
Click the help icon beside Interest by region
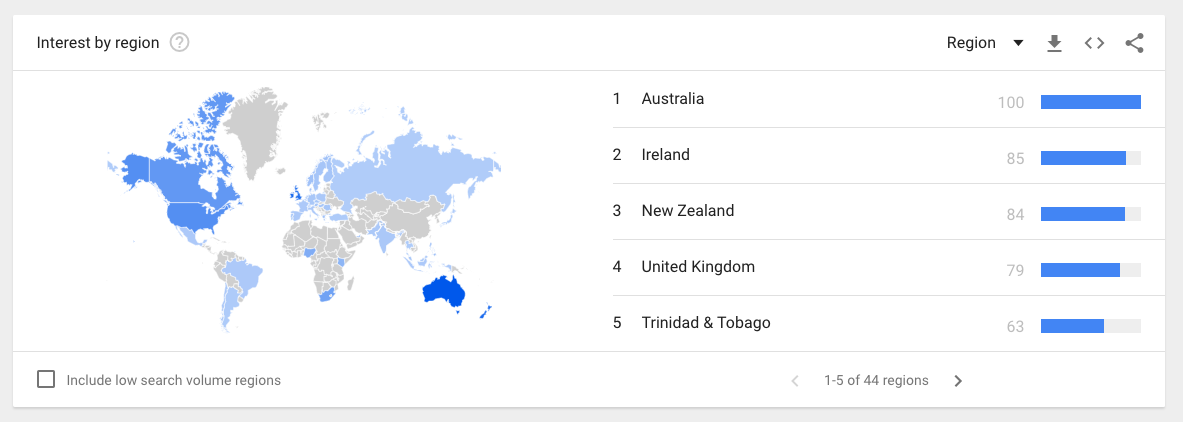[x=180, y=43]
